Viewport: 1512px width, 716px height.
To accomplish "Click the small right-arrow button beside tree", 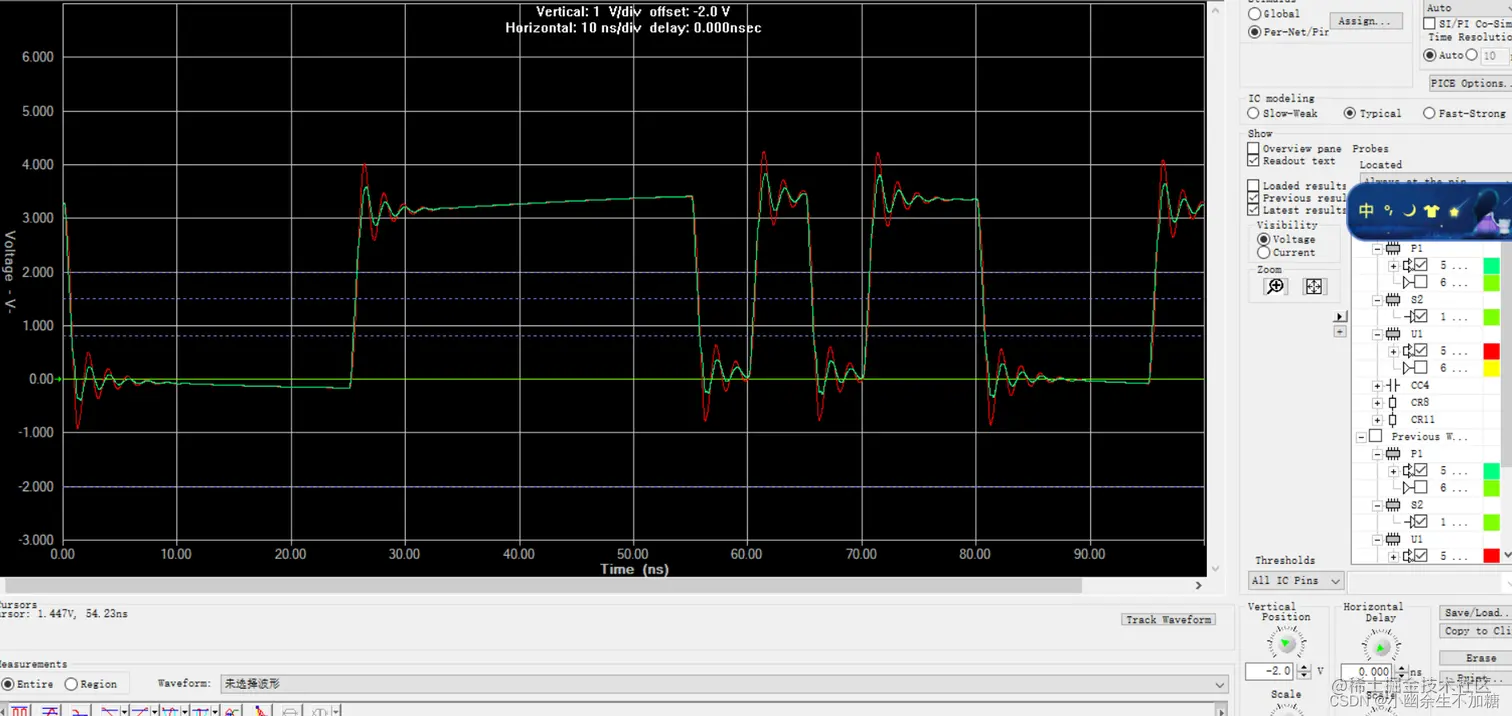I will tap(1341, 317).
